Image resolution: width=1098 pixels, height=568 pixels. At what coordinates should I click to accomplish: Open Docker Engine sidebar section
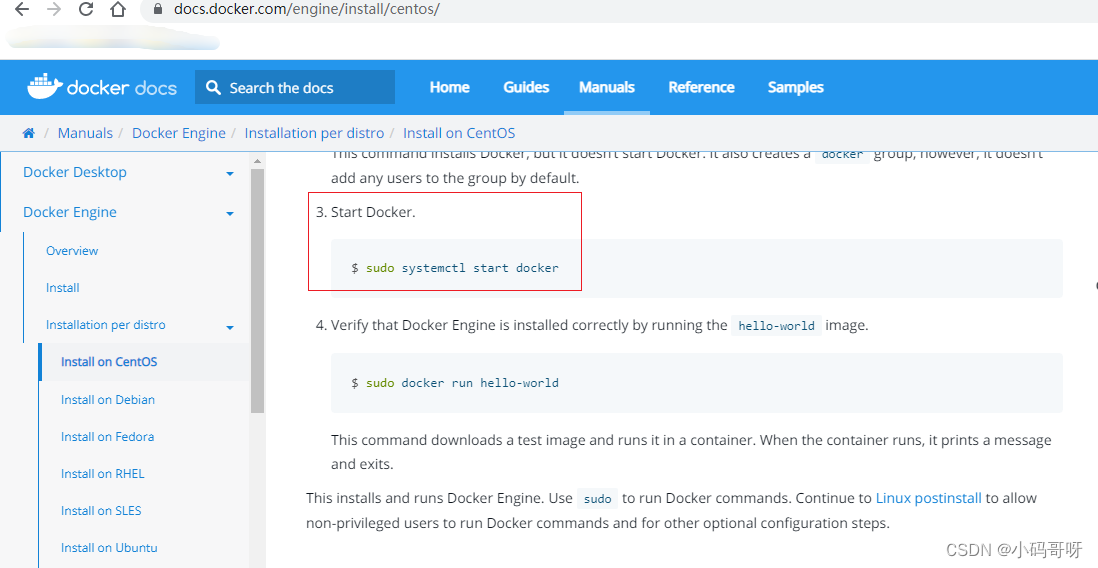click(70, 212)
